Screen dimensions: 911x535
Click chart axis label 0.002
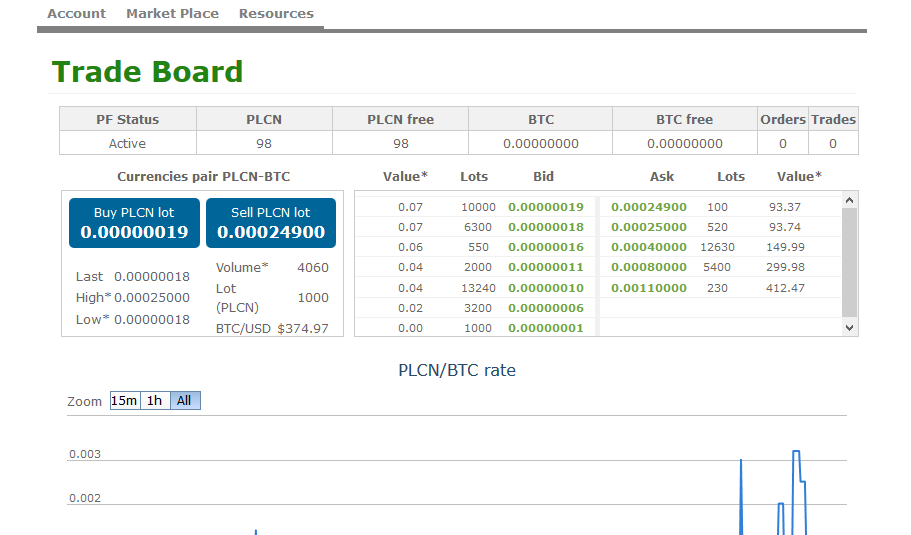pos(85,498)
